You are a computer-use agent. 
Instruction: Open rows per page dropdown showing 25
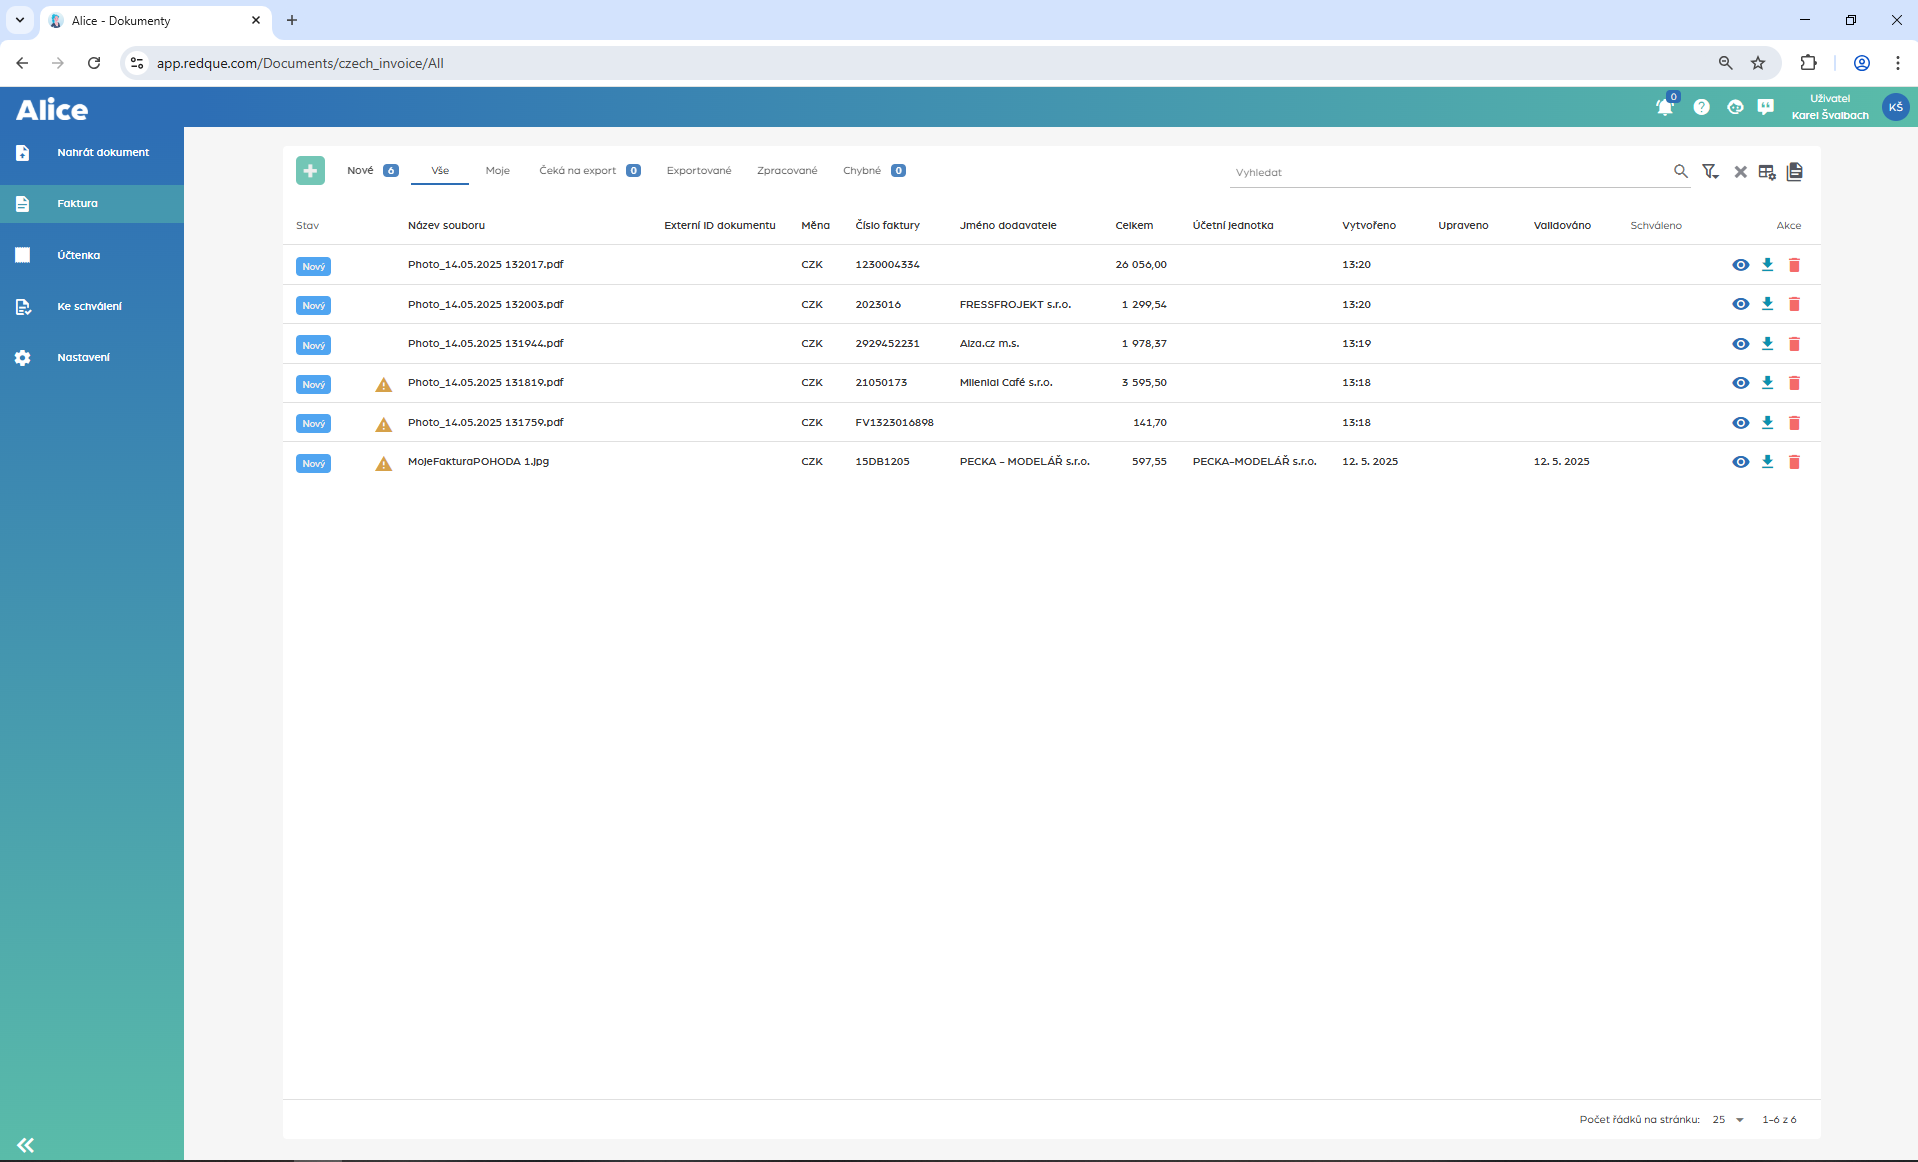pos(1728,1120)
